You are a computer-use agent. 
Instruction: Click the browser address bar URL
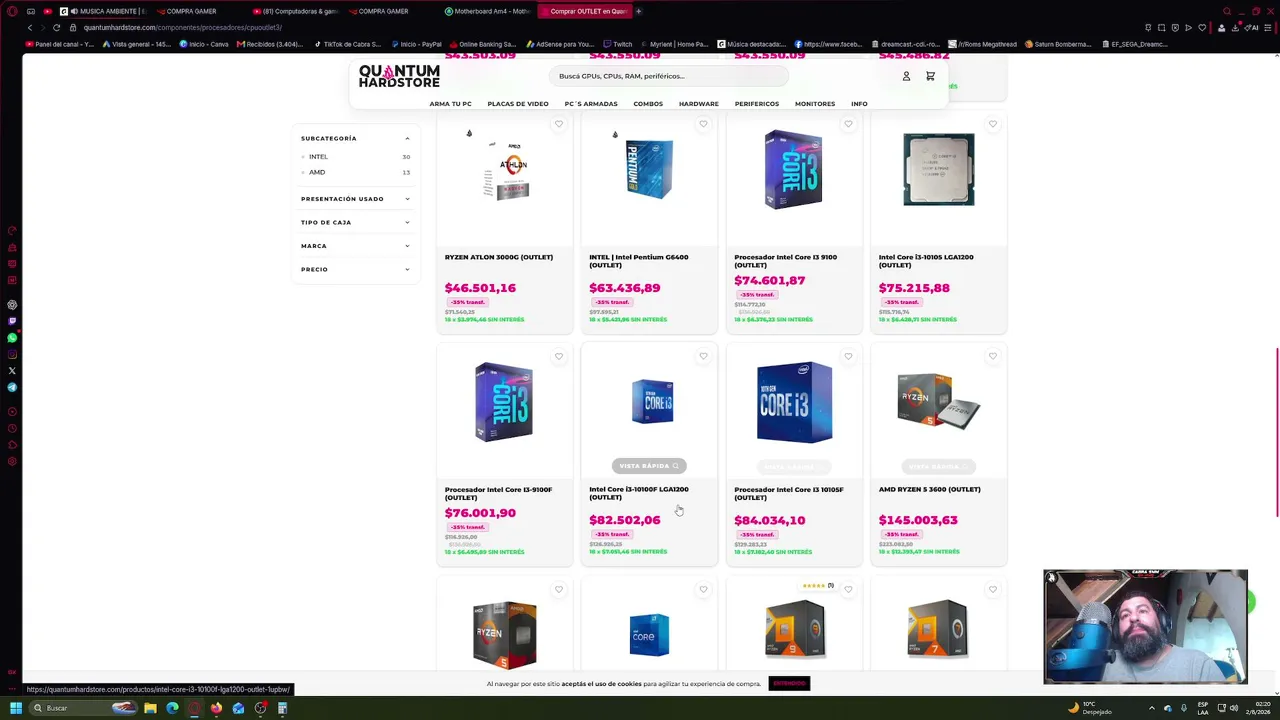coord(183,27)
